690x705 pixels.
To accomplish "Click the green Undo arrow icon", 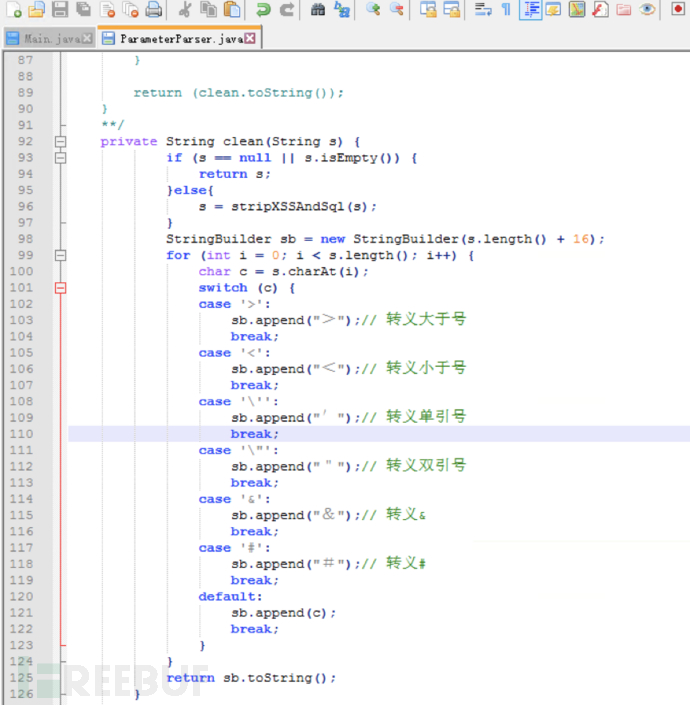I will coord(262,10).
